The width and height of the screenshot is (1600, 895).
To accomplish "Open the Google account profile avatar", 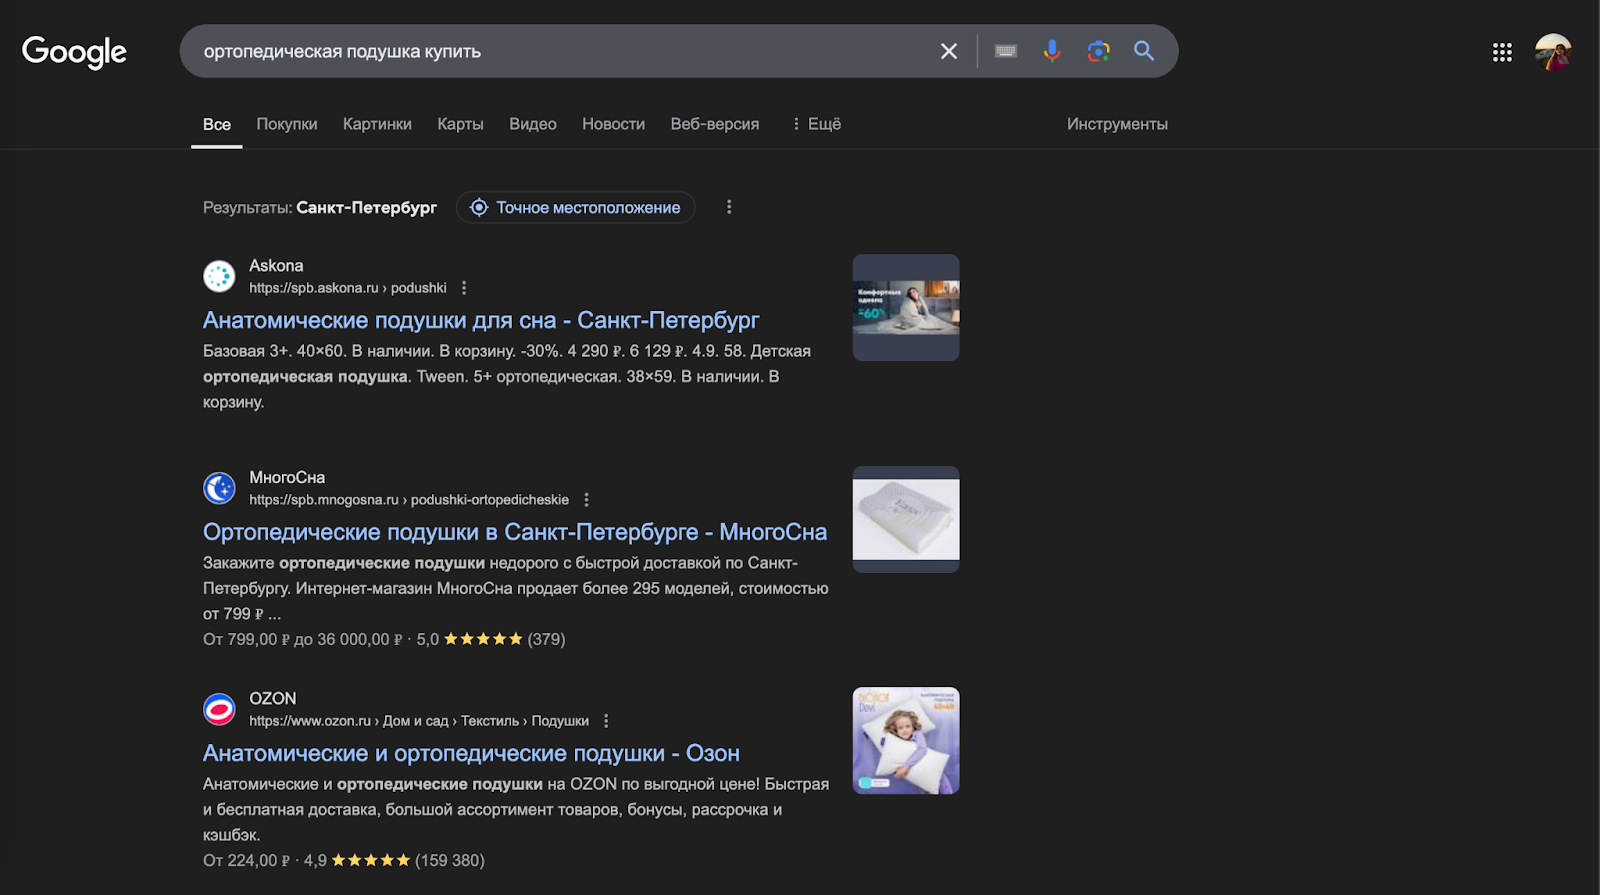I will 1553,52.
